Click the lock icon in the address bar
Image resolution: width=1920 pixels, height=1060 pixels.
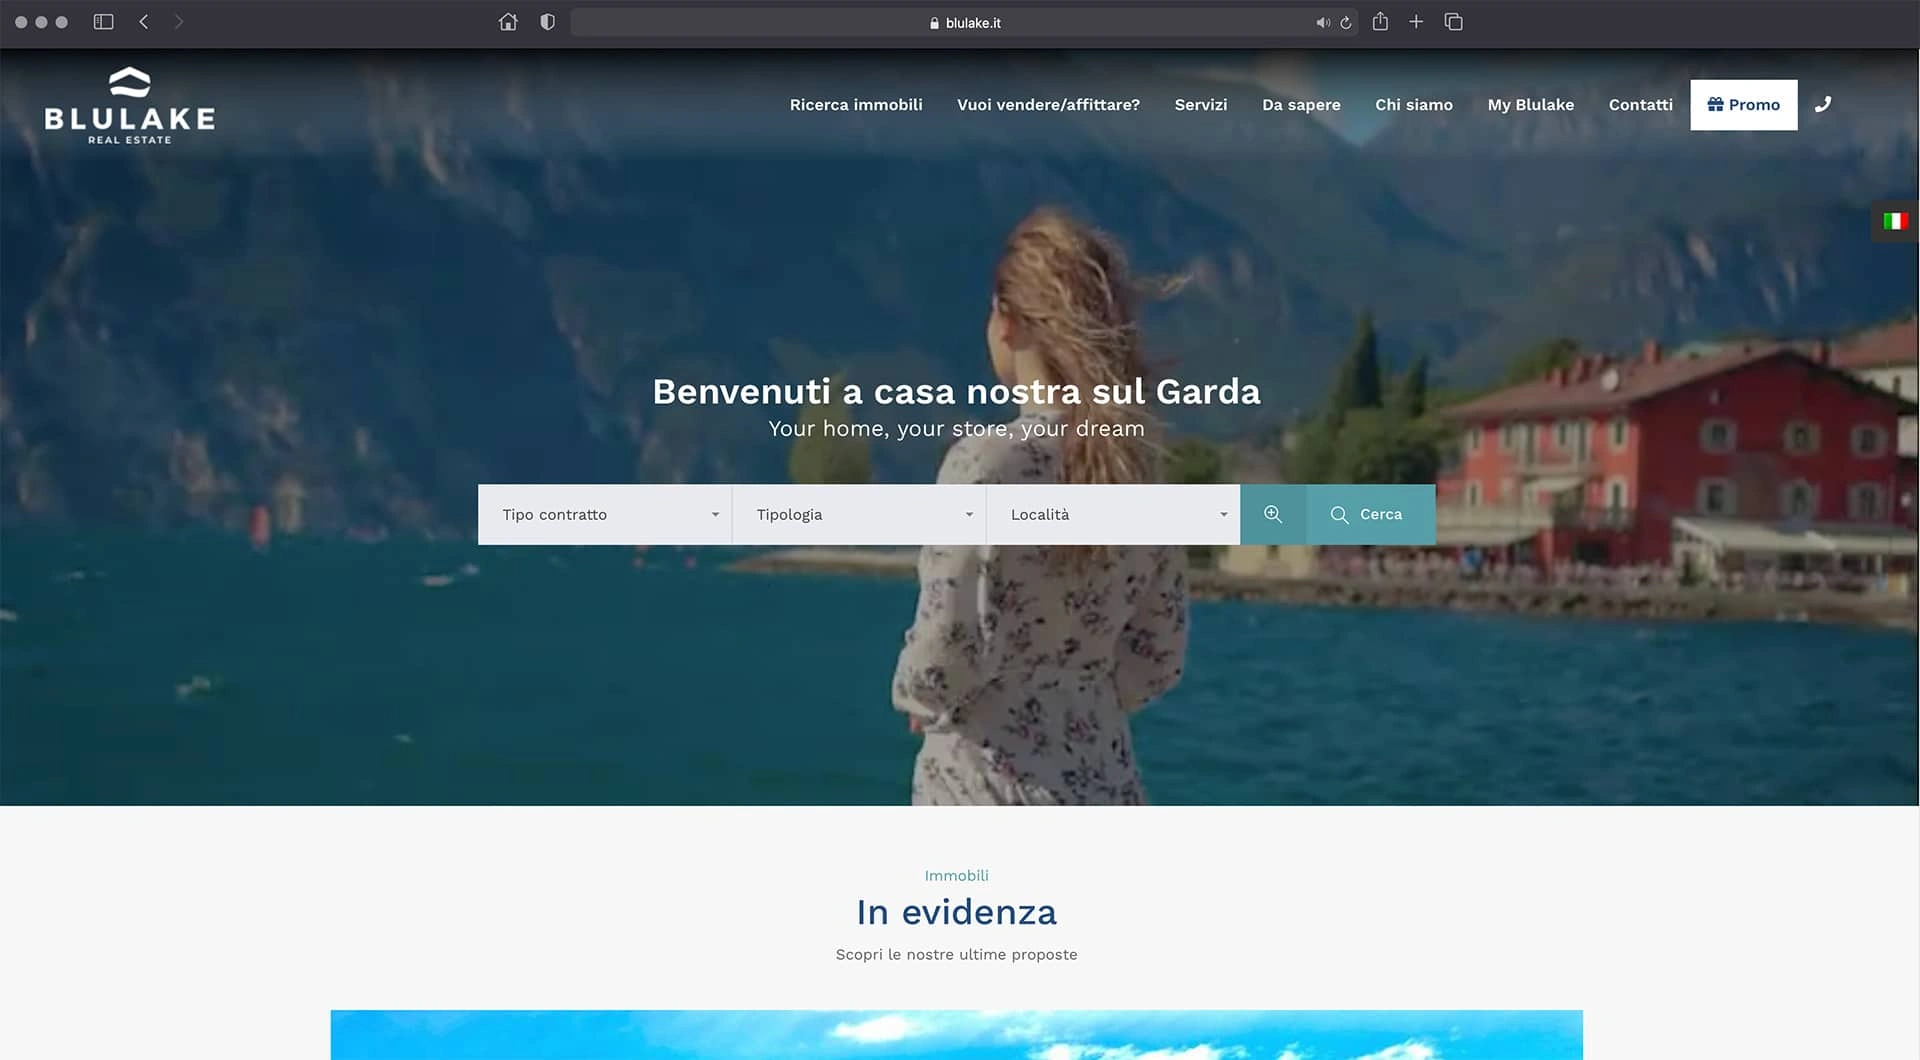tap(934, 23)
